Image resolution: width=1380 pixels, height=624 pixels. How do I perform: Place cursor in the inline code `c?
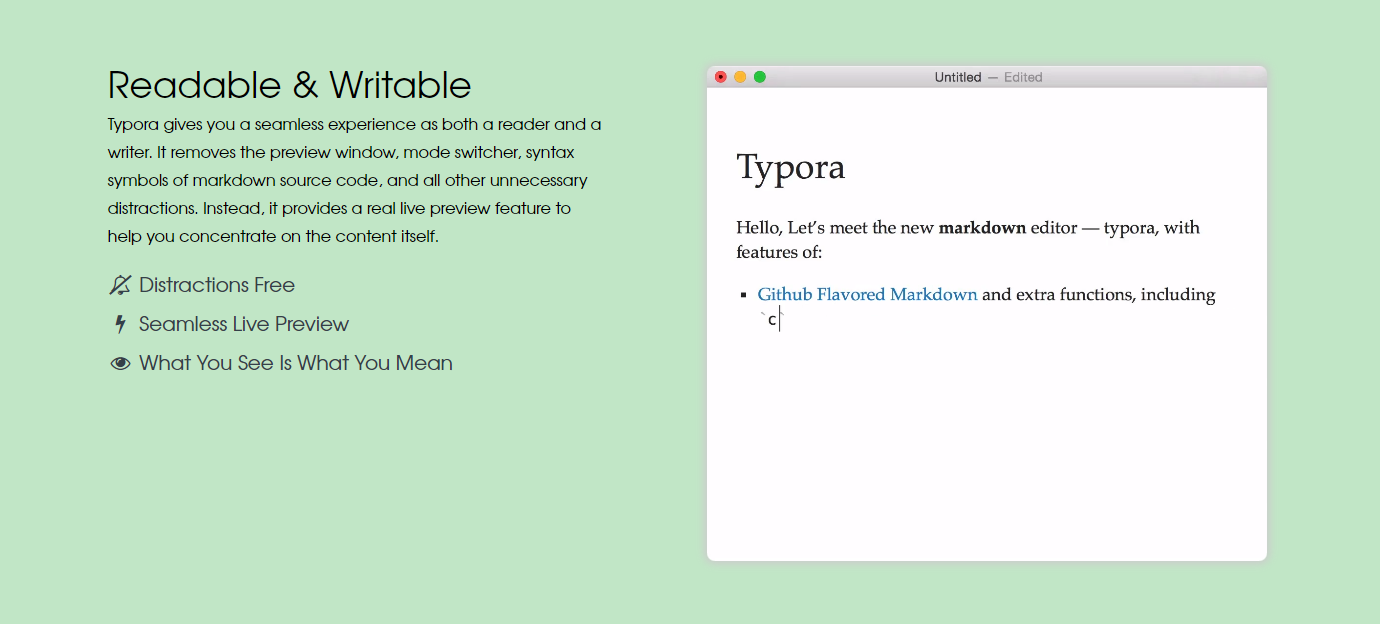point(770,320)
